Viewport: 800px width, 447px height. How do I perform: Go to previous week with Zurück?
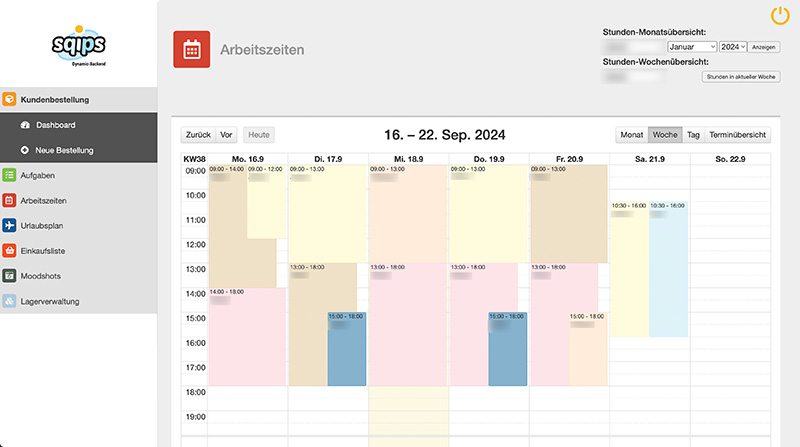(x=198, y=135)
